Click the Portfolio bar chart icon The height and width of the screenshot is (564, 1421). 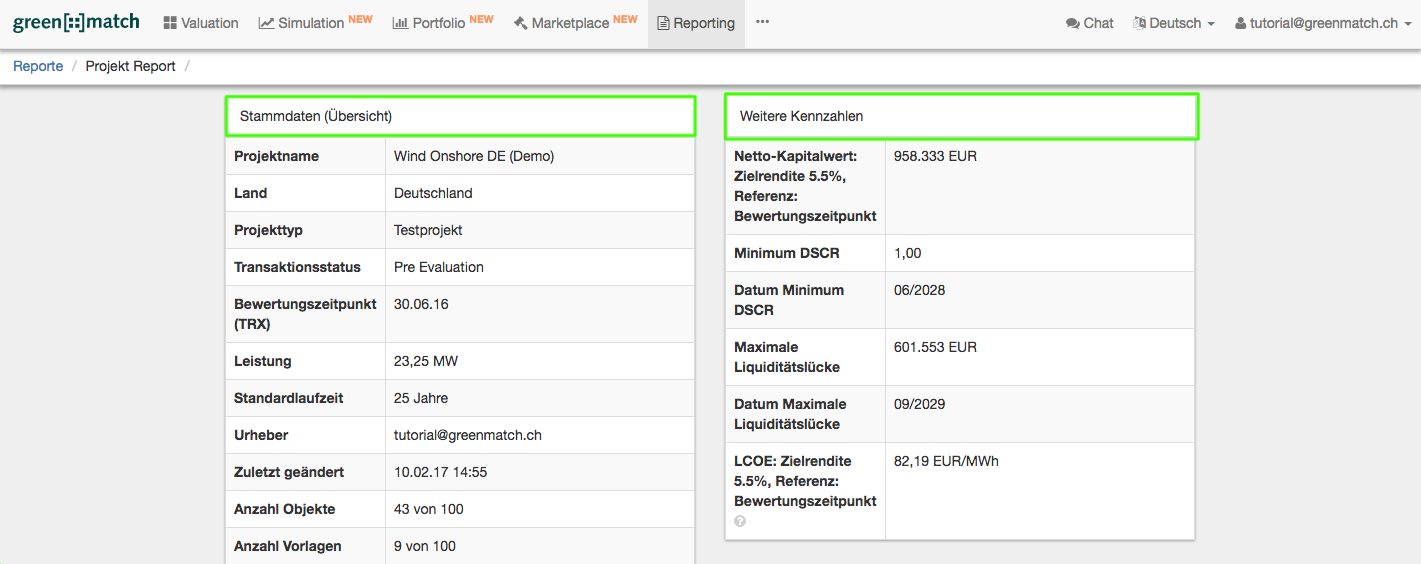point(400,23)
